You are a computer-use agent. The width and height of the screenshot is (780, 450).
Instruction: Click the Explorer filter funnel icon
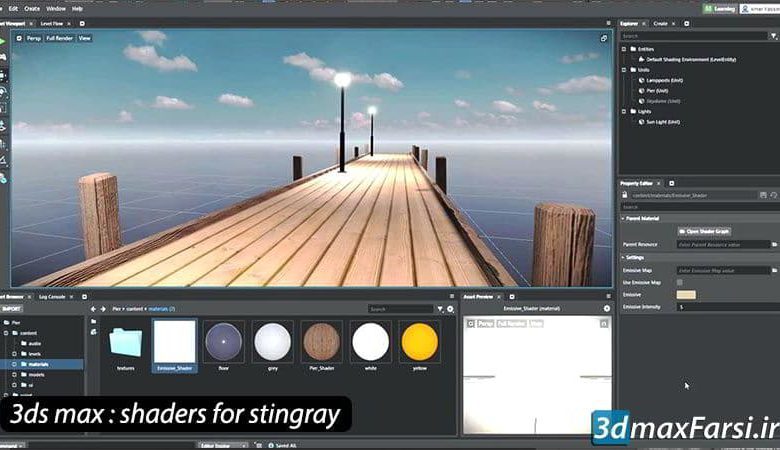tap(774, 36)
